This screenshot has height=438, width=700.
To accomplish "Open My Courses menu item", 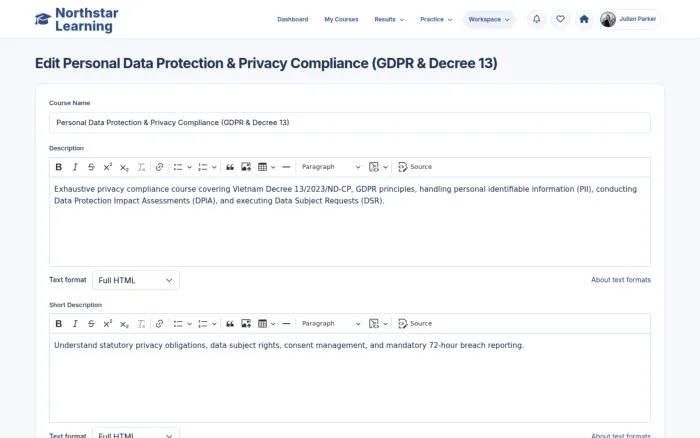I will [x=341, y=19].
